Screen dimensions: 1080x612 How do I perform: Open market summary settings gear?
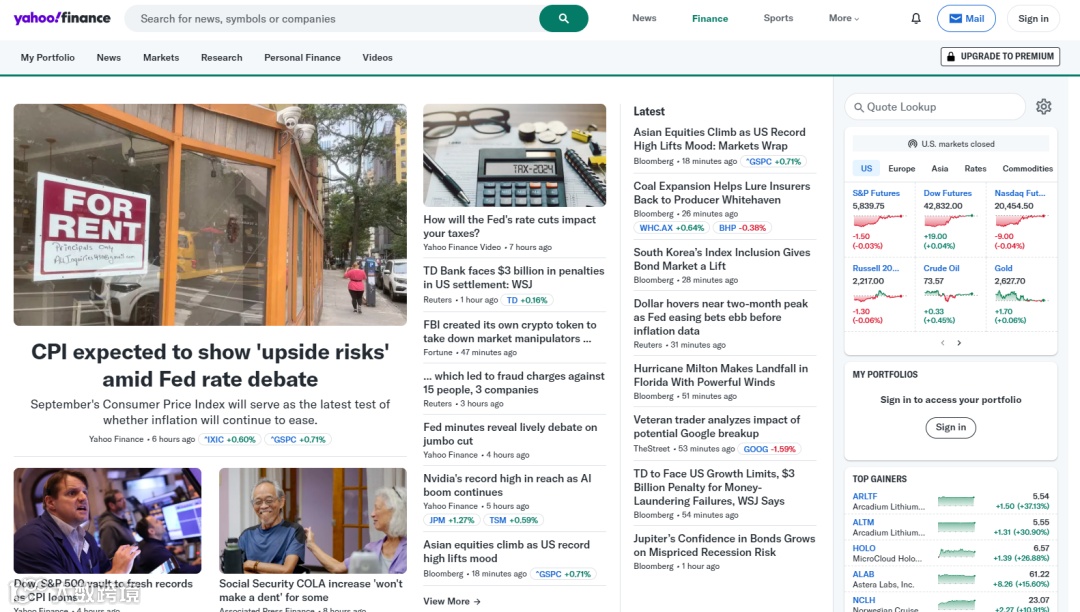click(x=1043, y=107)
